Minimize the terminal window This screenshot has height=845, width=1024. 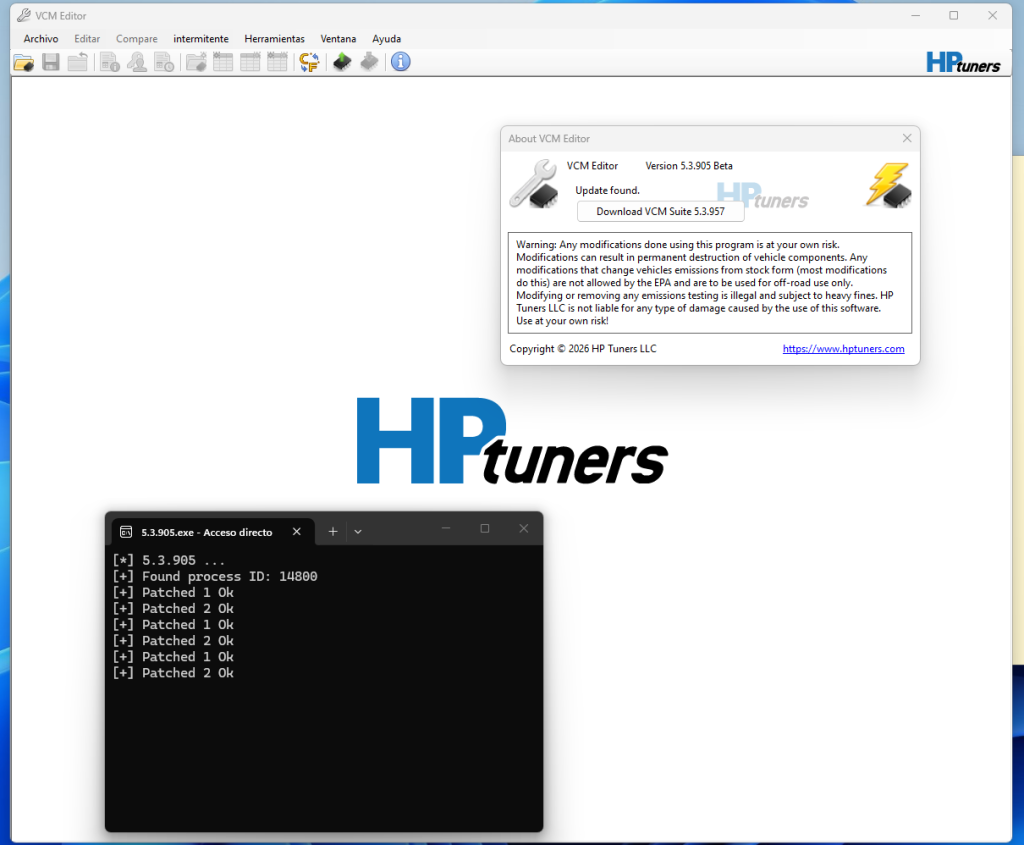tap(446, 528)
